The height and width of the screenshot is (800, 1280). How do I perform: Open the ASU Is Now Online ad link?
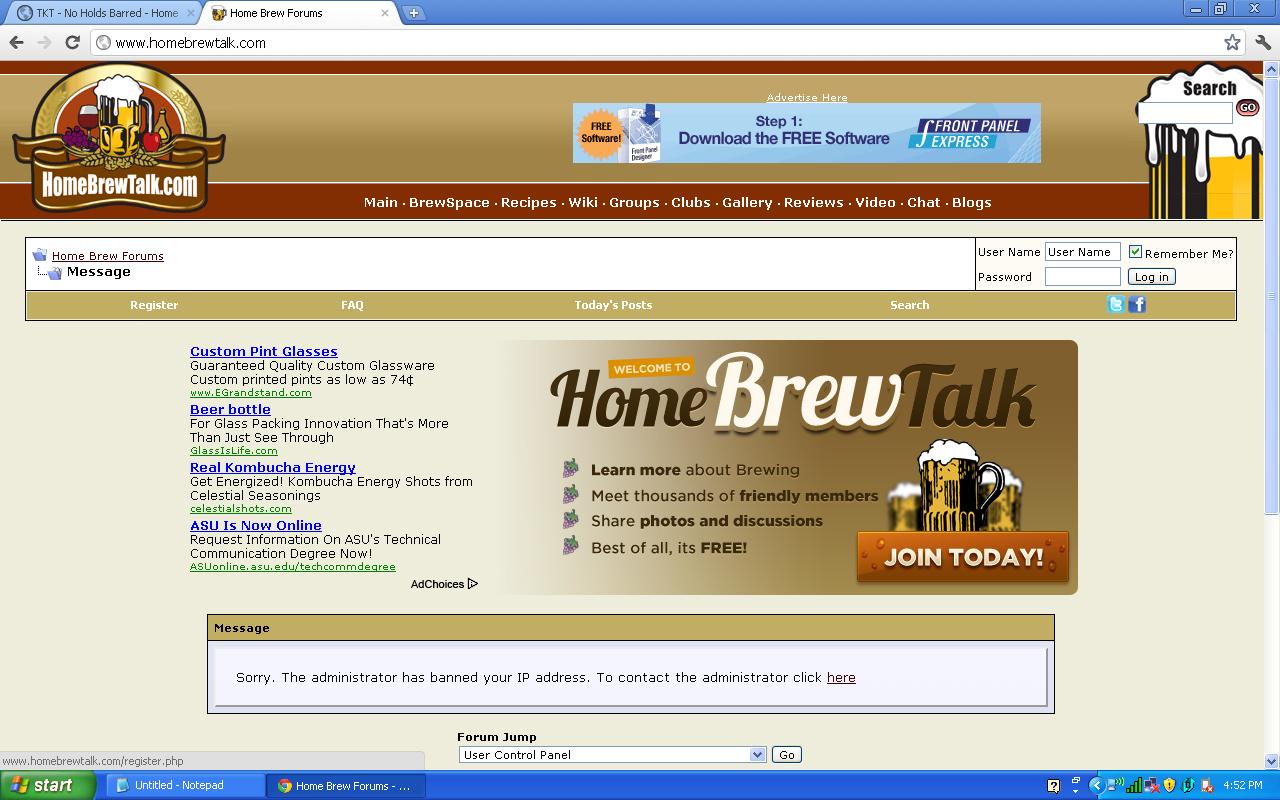click(x=256, y=525)
